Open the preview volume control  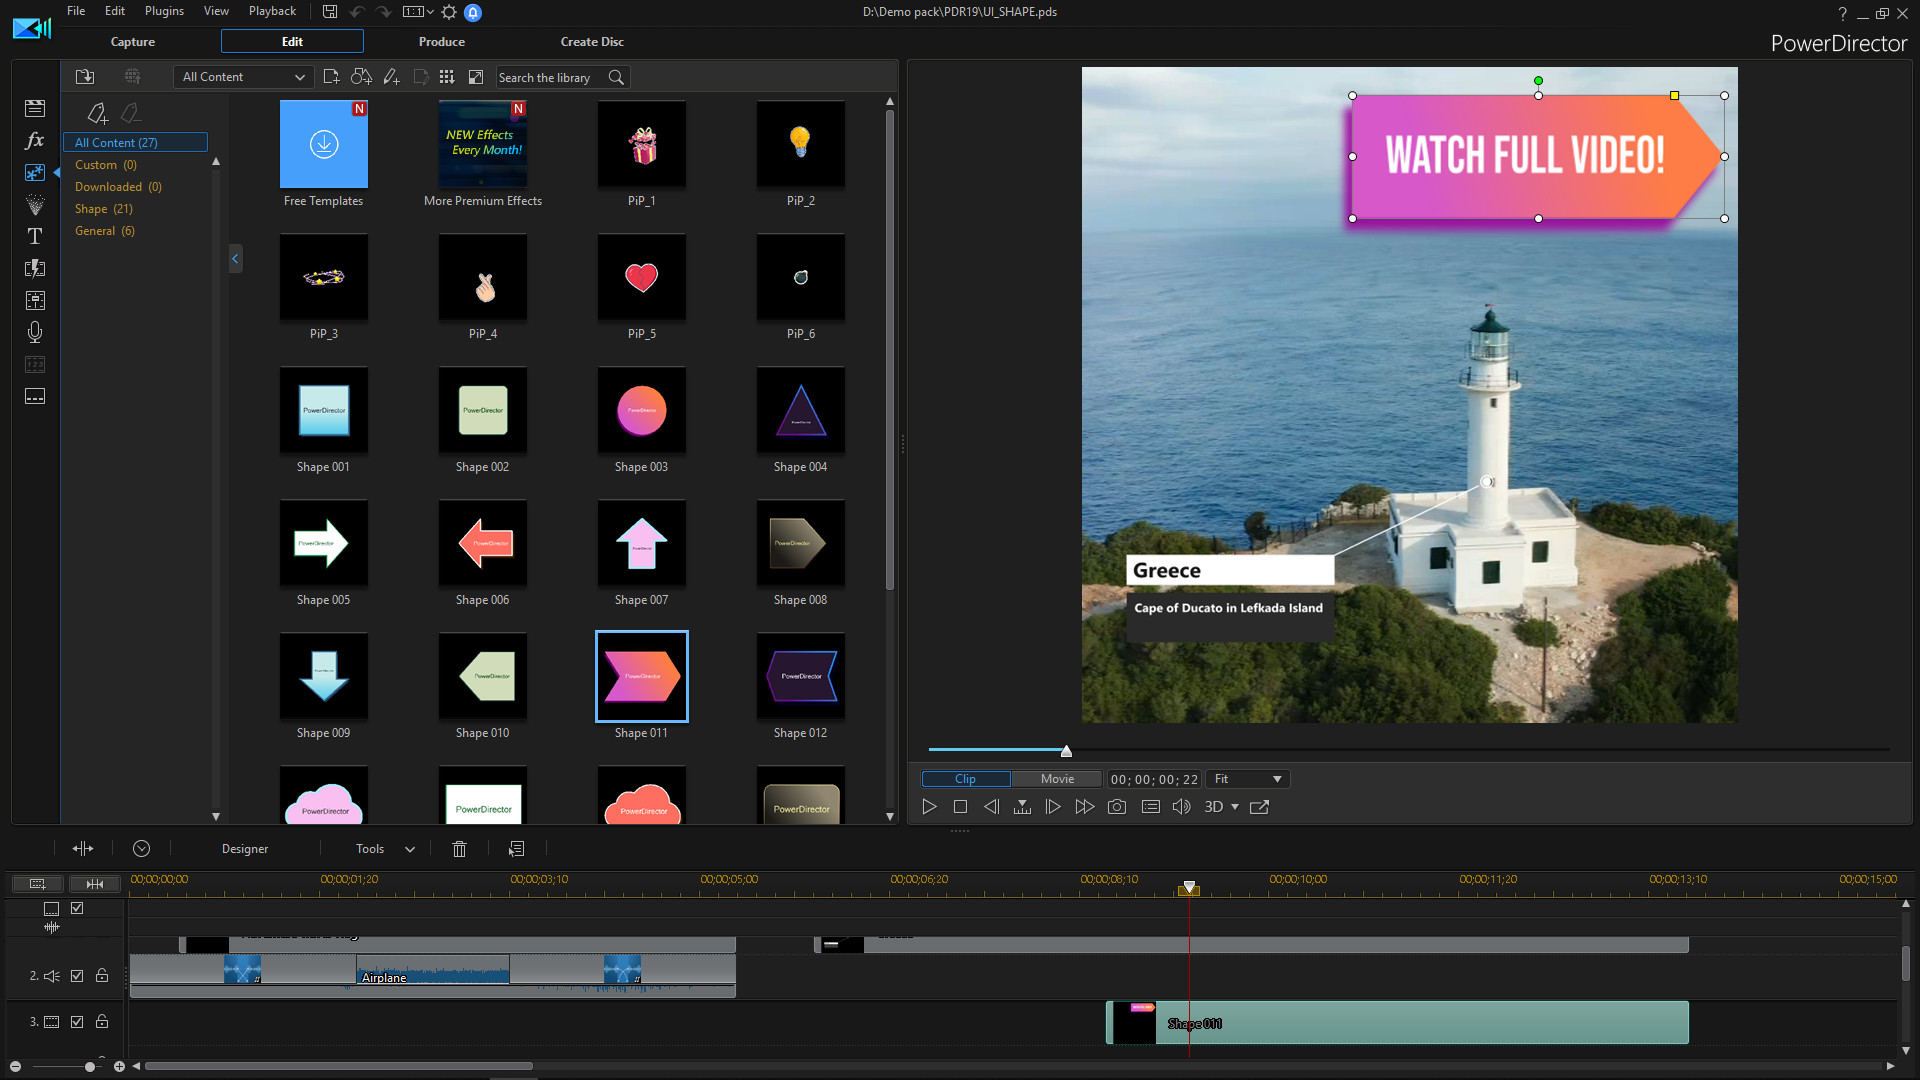1181,806
